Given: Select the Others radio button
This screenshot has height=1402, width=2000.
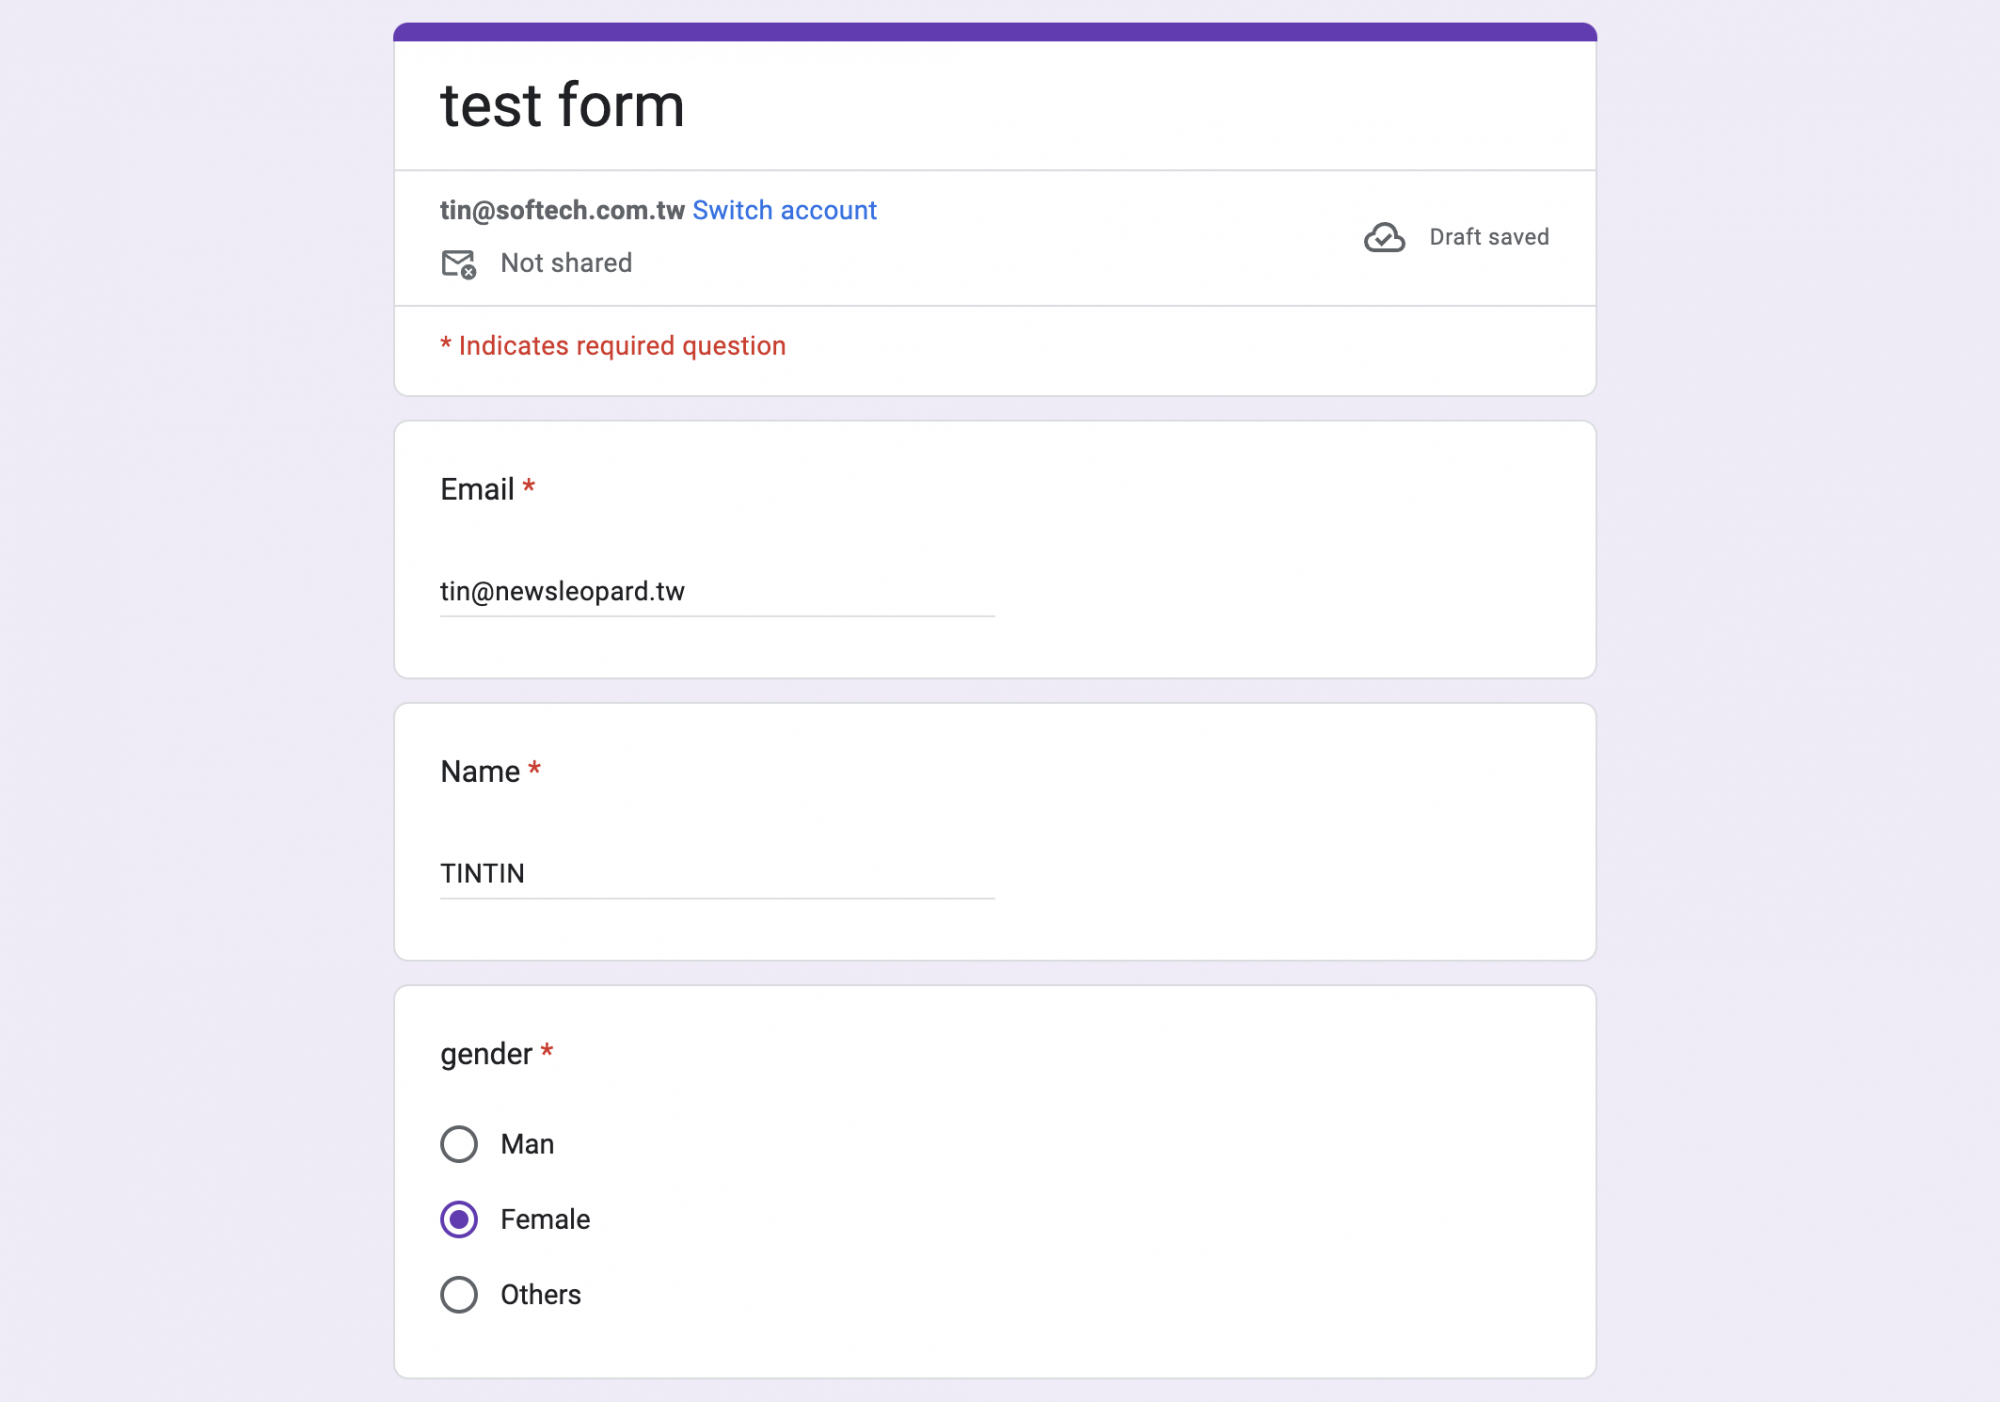Looking at the screenshot, I should (x=459, y=1294).
